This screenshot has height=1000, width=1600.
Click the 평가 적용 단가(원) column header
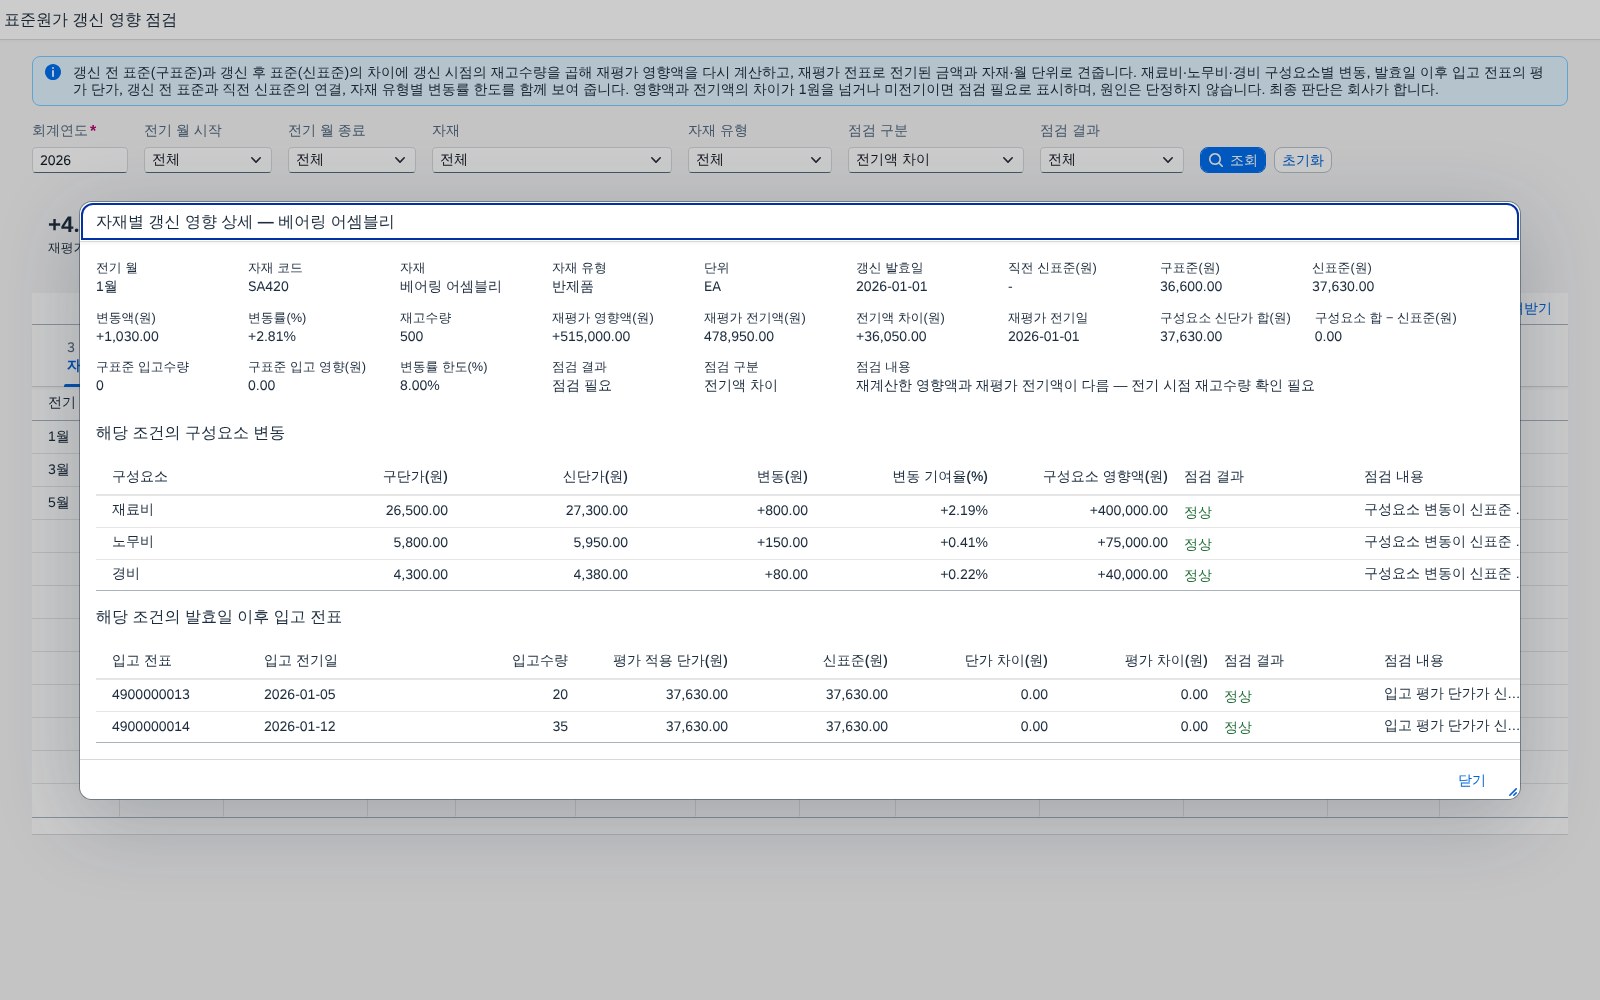click(x=670, y=661)
